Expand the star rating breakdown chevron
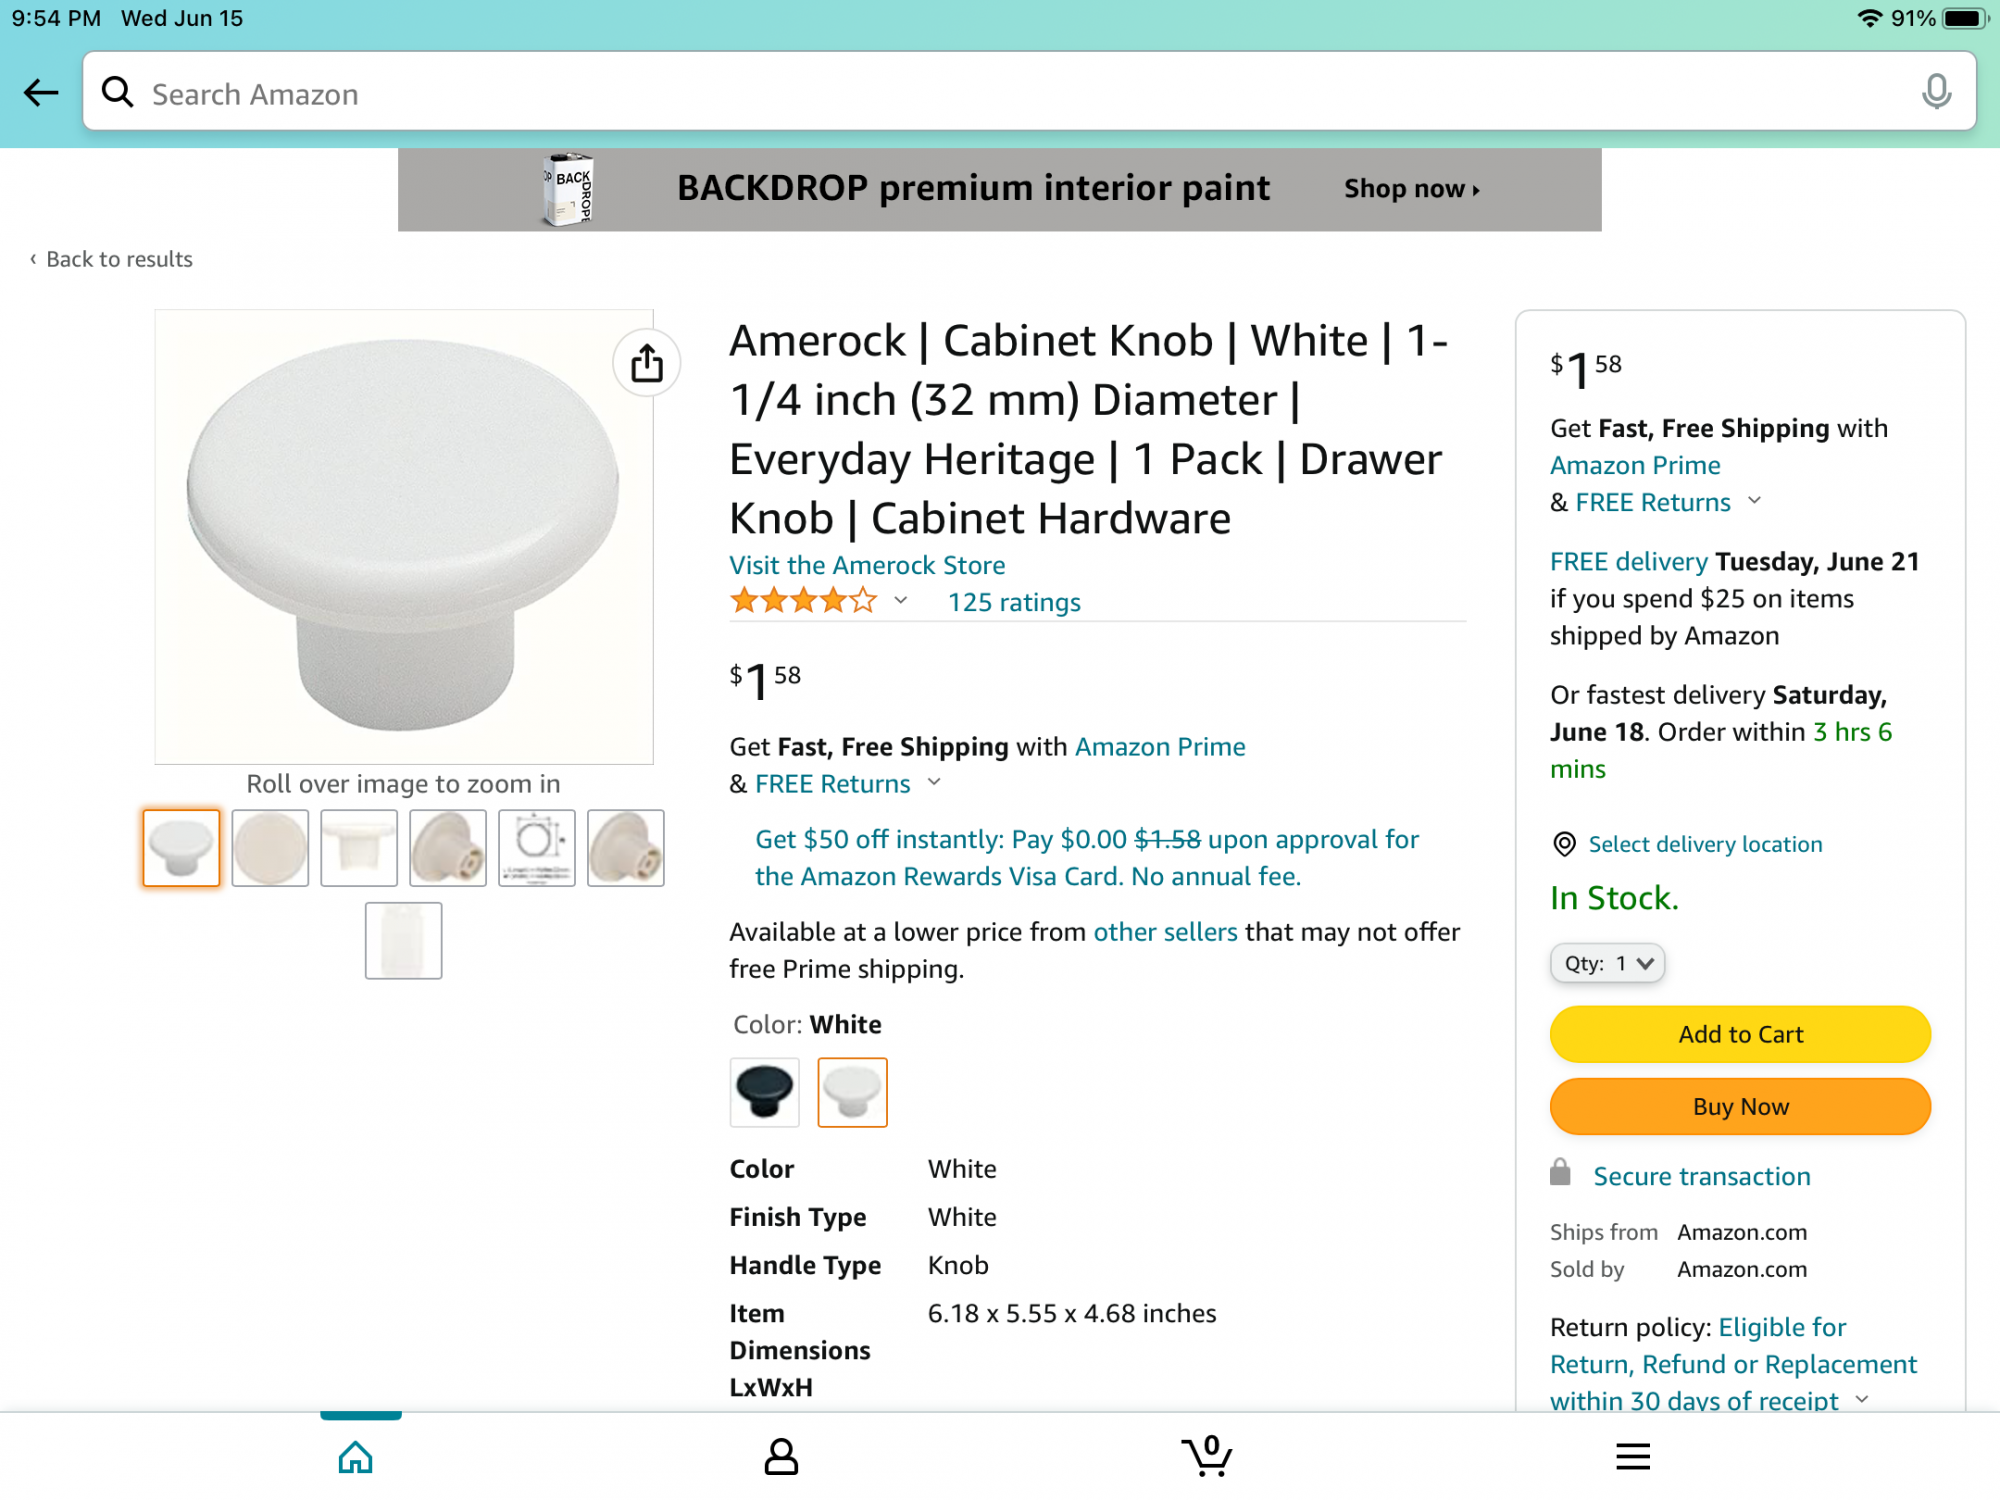 coord(901,601)
